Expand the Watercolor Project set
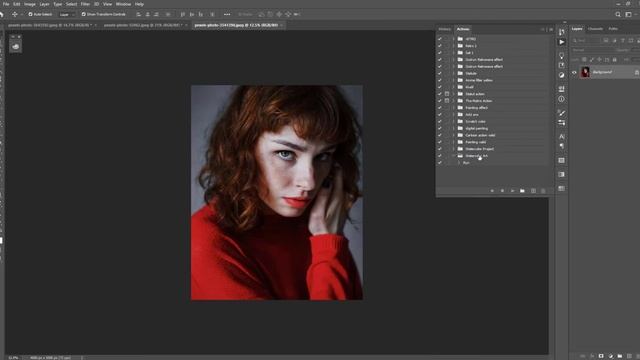This screenshot has height=360, width=640. pos(453,149)
